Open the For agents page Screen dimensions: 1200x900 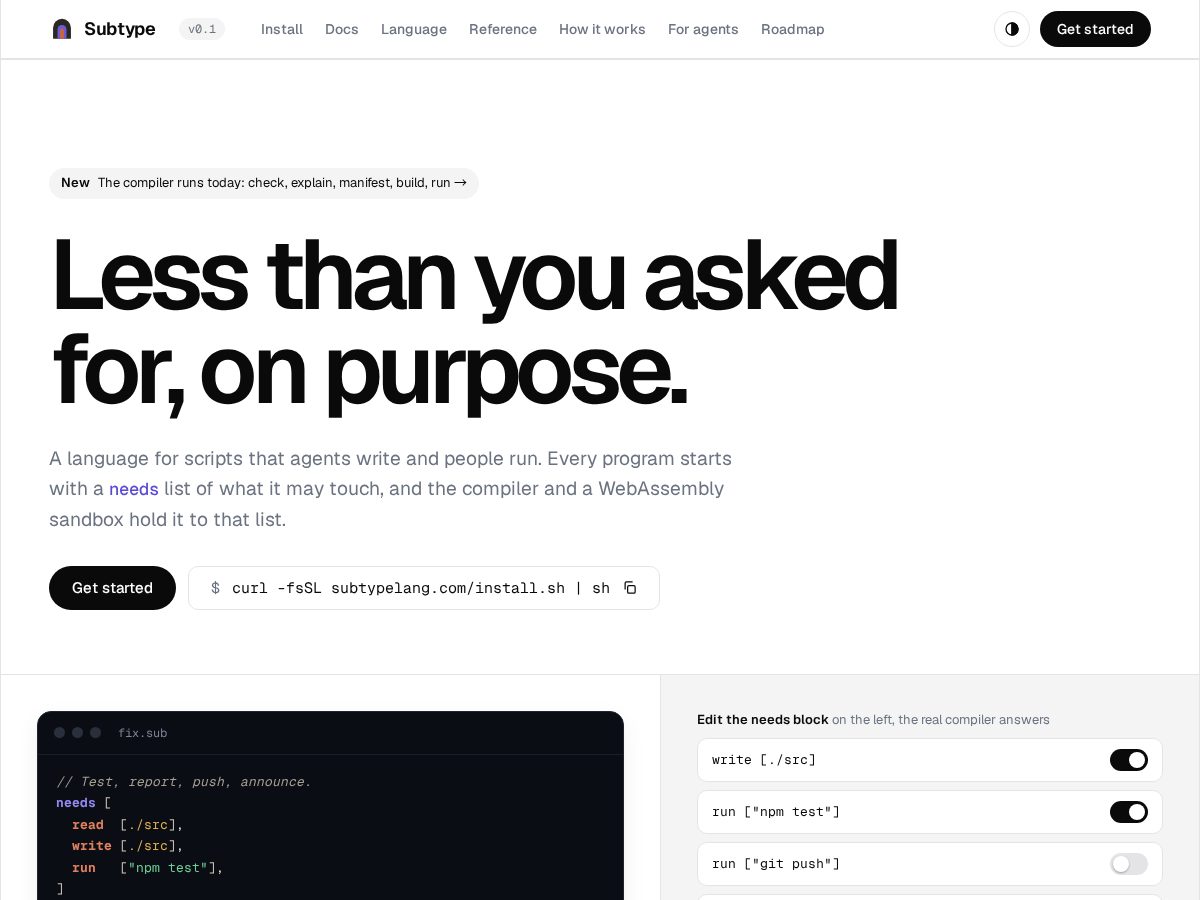click(703, 29)
